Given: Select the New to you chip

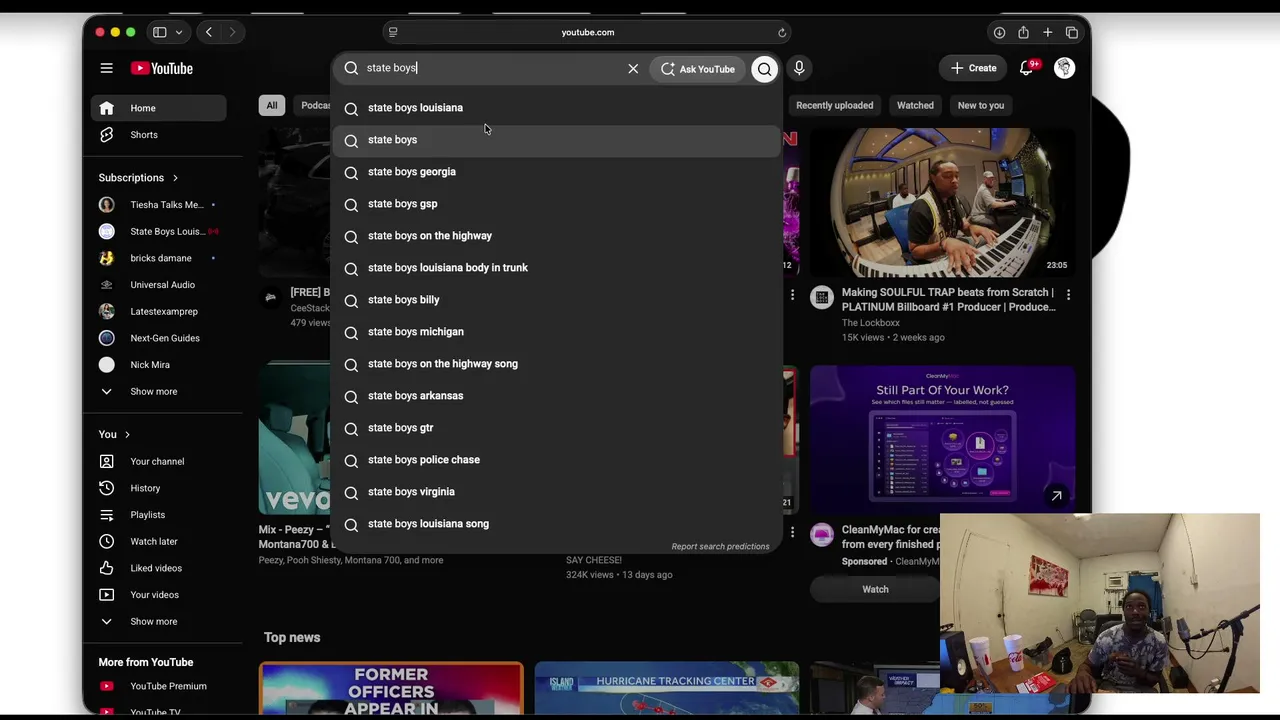Looking at the screenshot, I should [x=981, y=105].
